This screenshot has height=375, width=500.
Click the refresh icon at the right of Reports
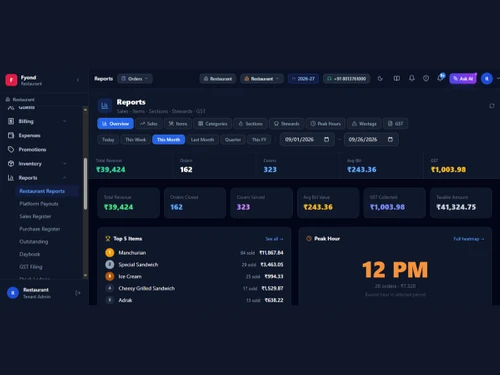click(492, 106)
